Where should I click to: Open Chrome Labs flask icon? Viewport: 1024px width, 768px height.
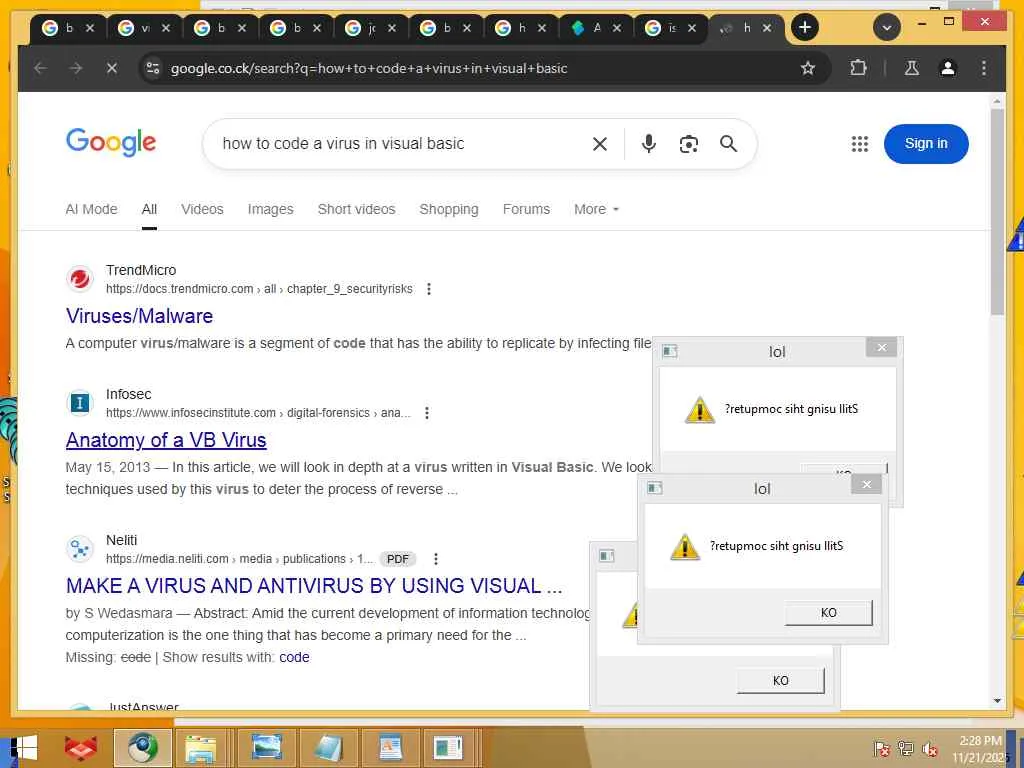(x=912, y=68)
